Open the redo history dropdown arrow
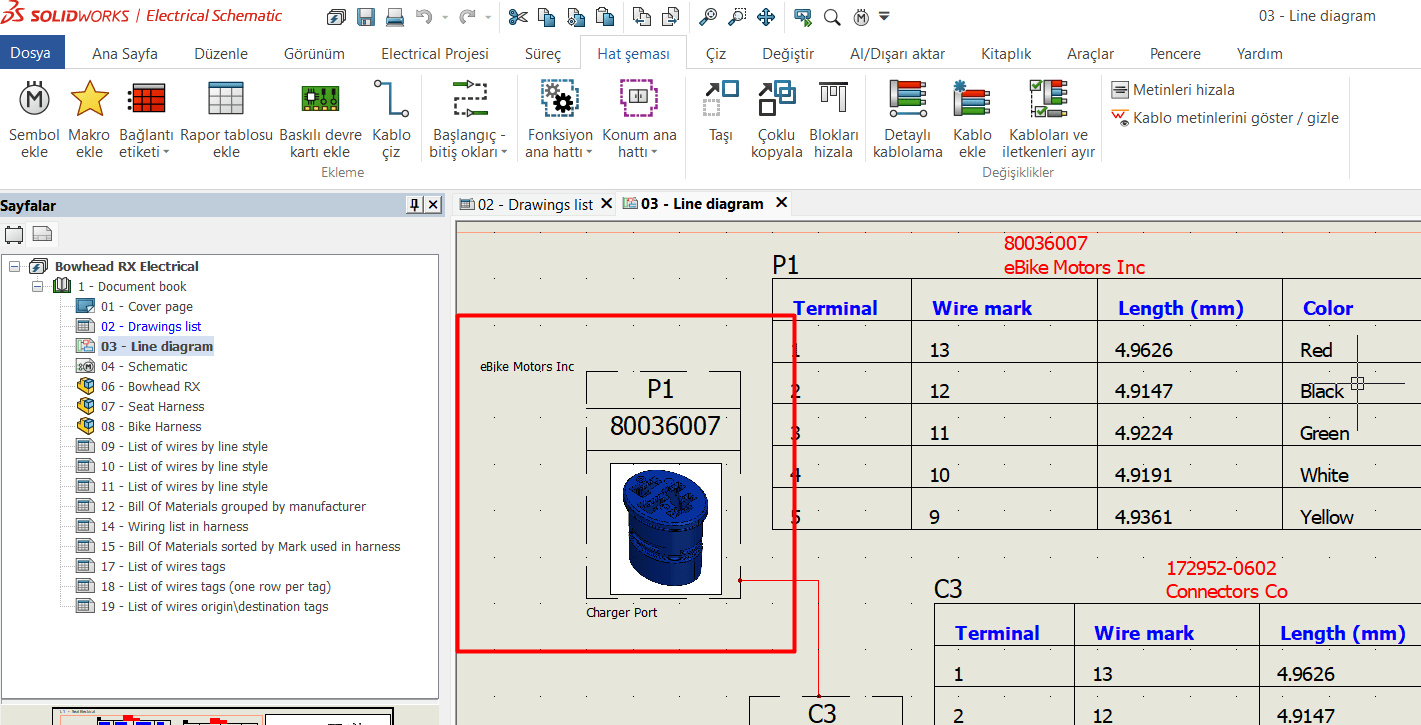The width and height of the screenshot is (1421, 725). 487,18
